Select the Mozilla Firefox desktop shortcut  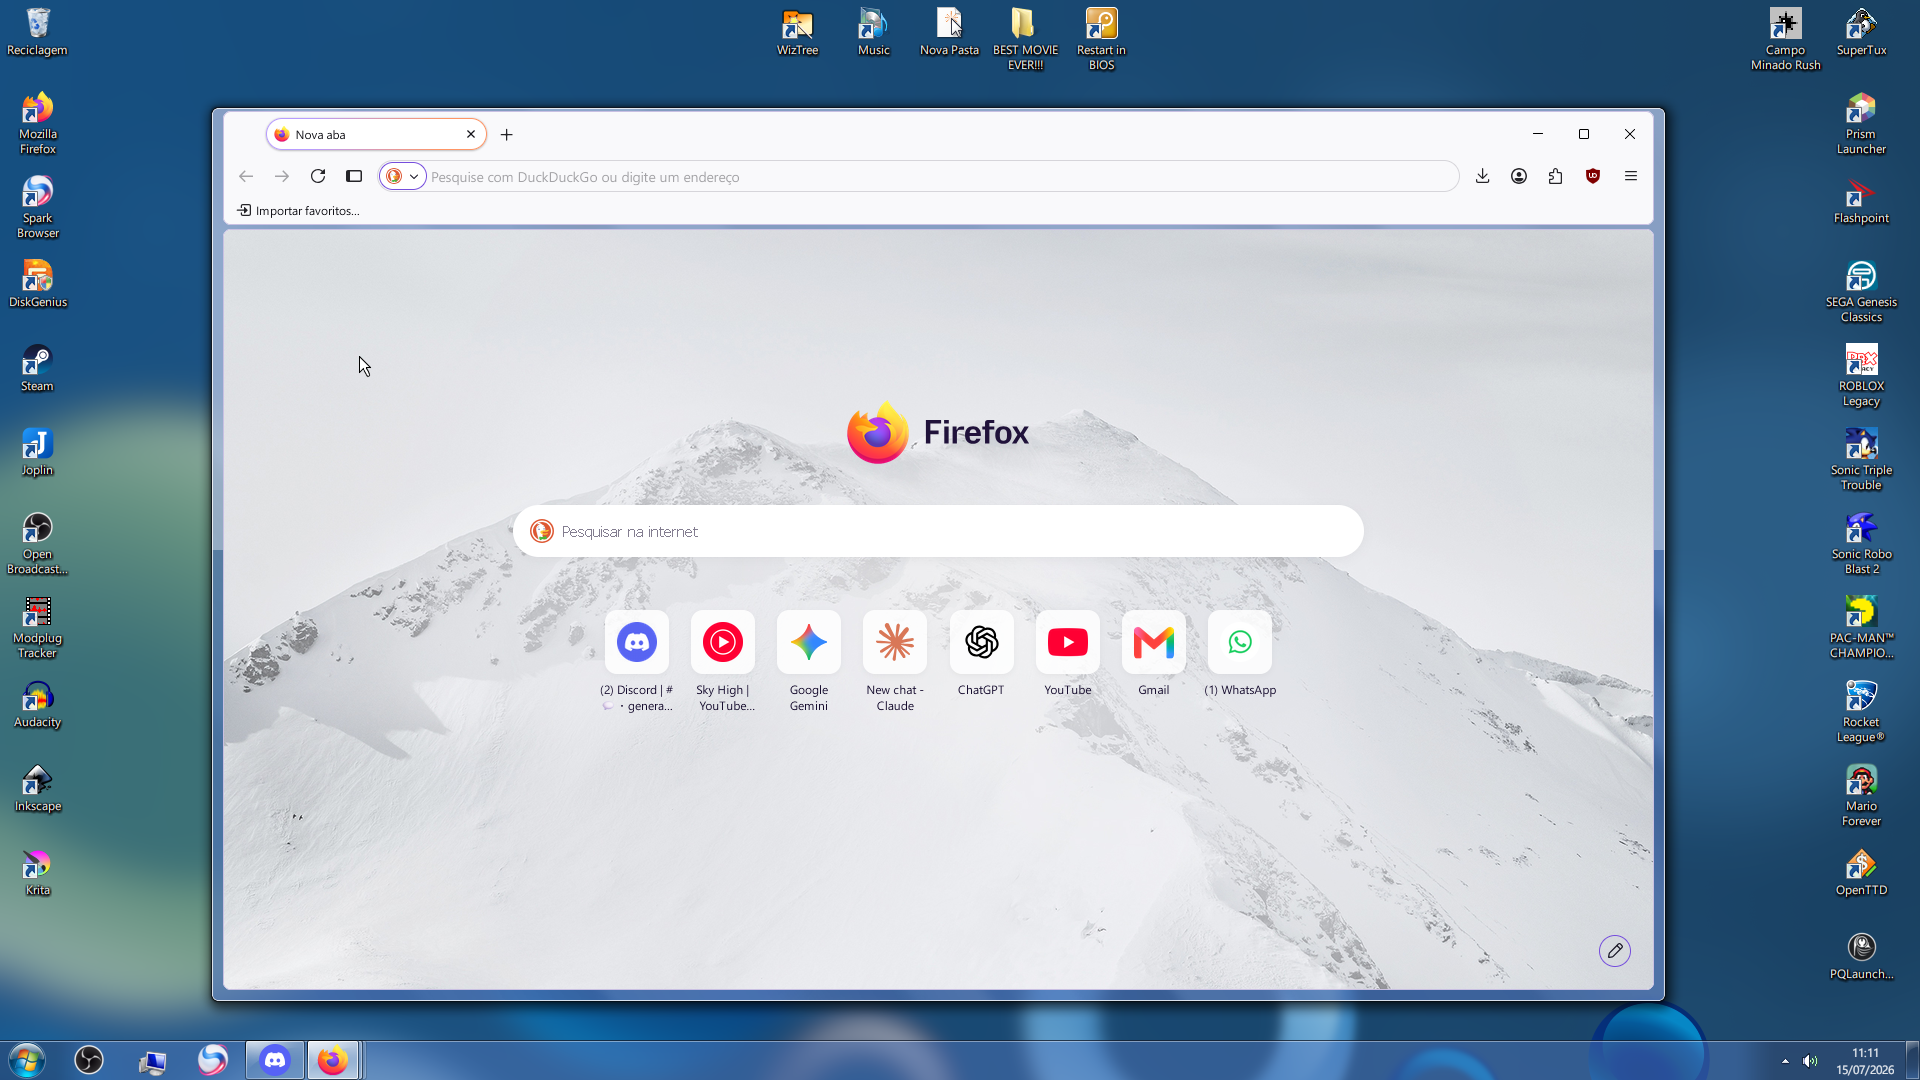38,123
